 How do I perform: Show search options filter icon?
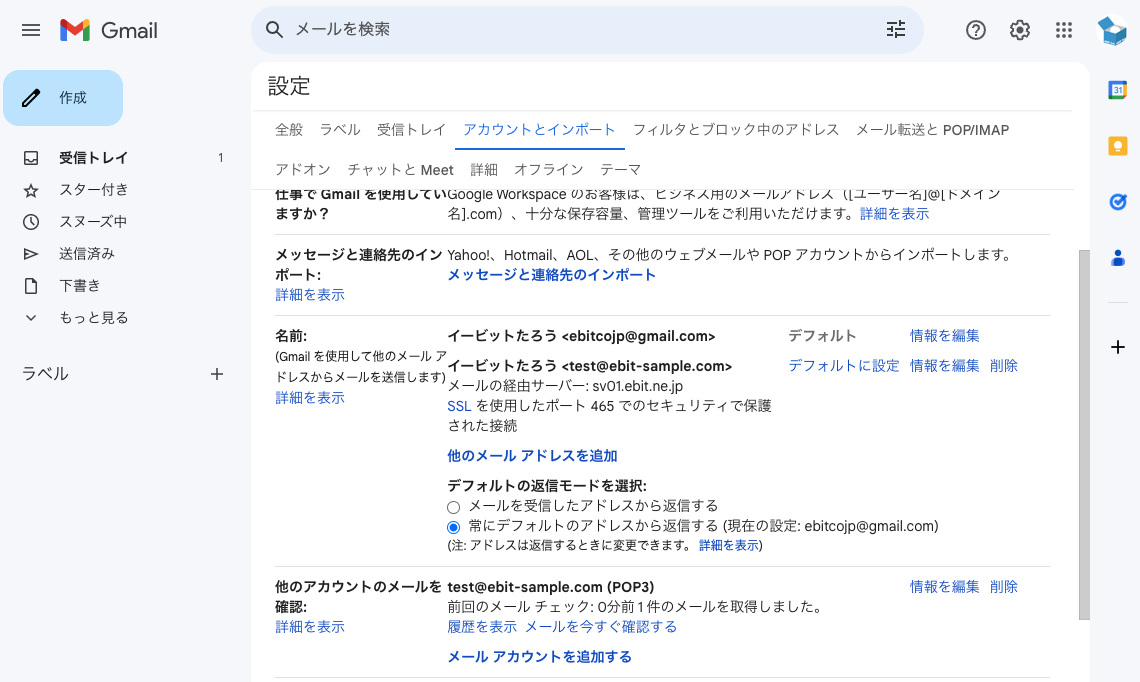896,29
